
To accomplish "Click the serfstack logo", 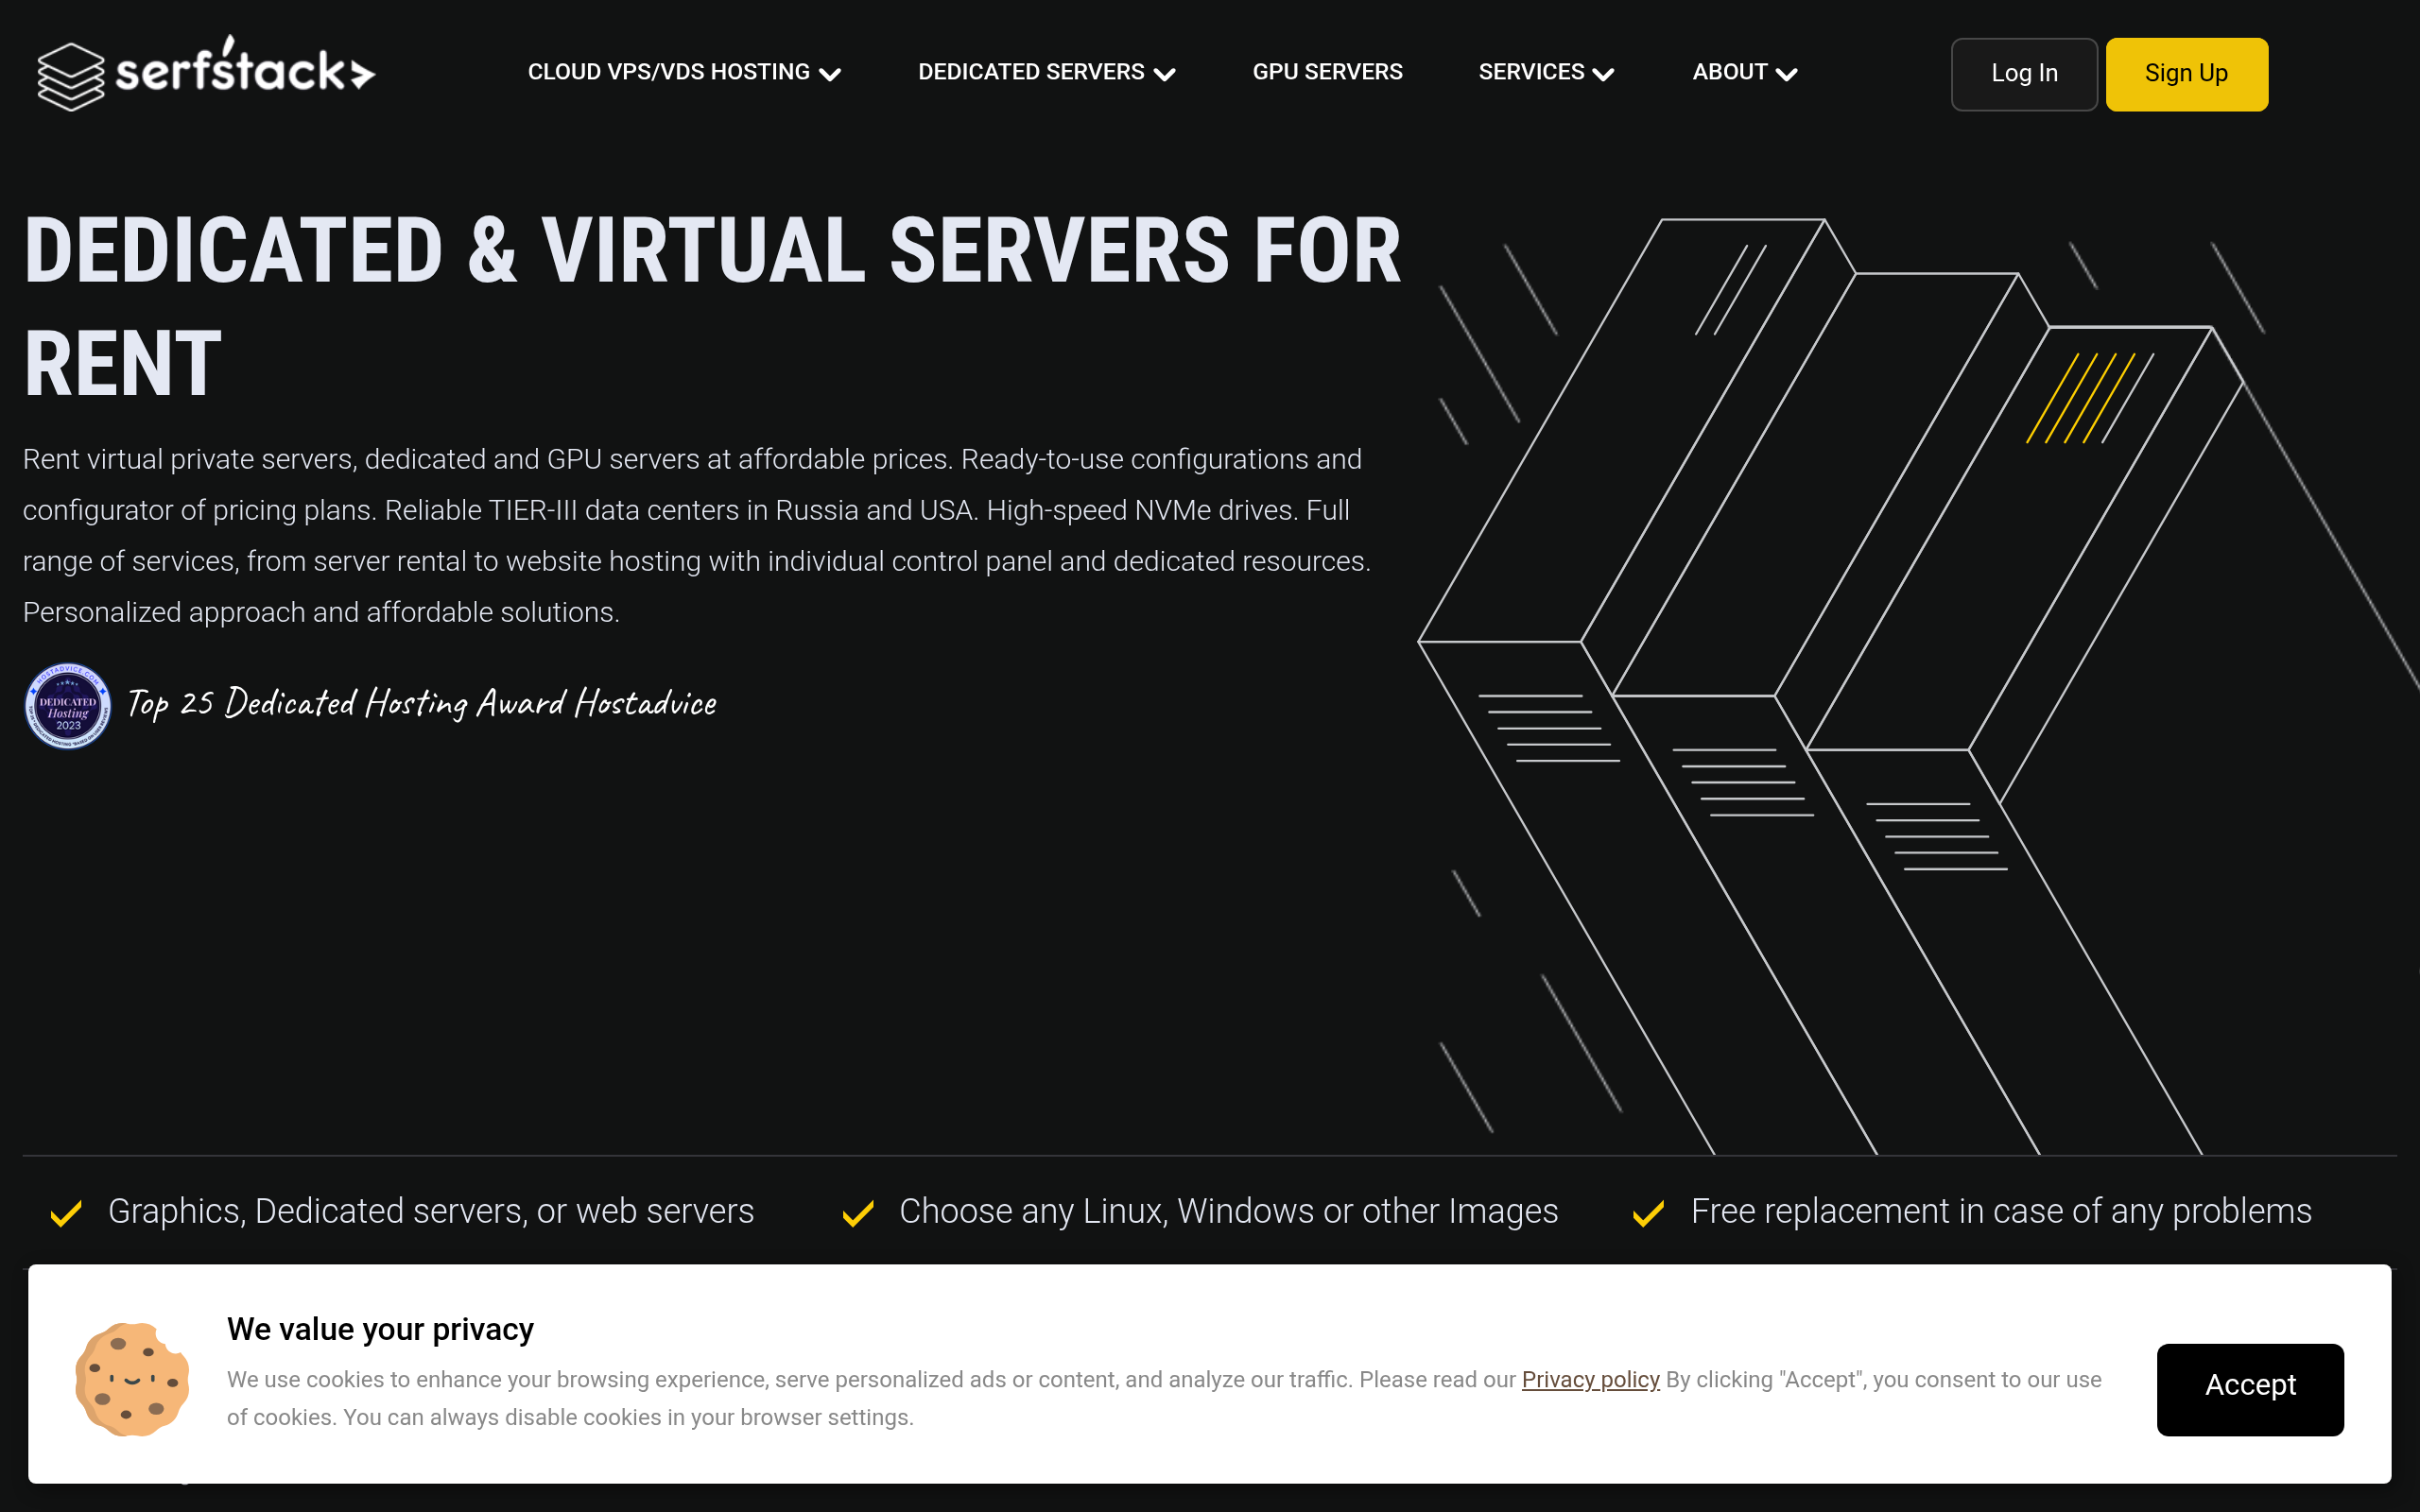I will (206, 73).
